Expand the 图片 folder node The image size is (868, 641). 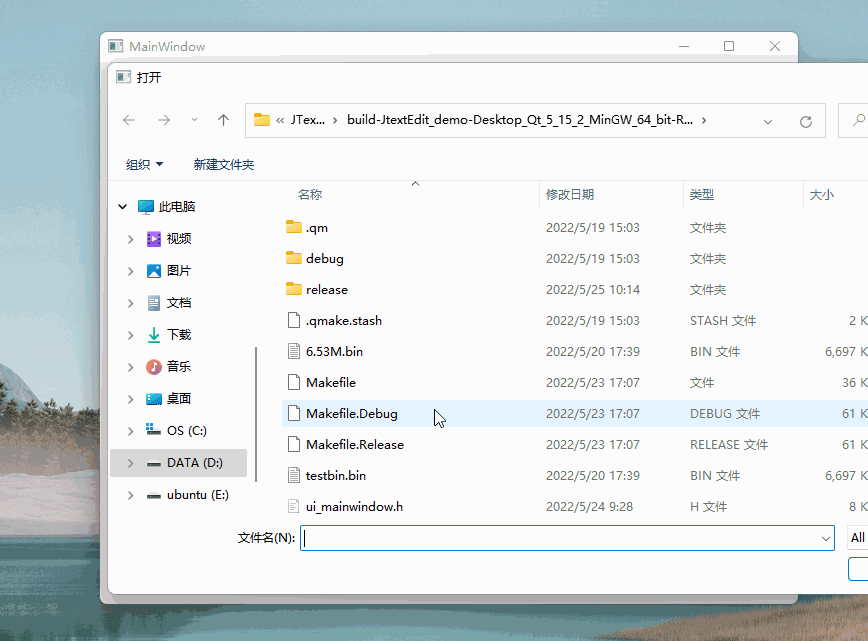(x=131, y=271)
